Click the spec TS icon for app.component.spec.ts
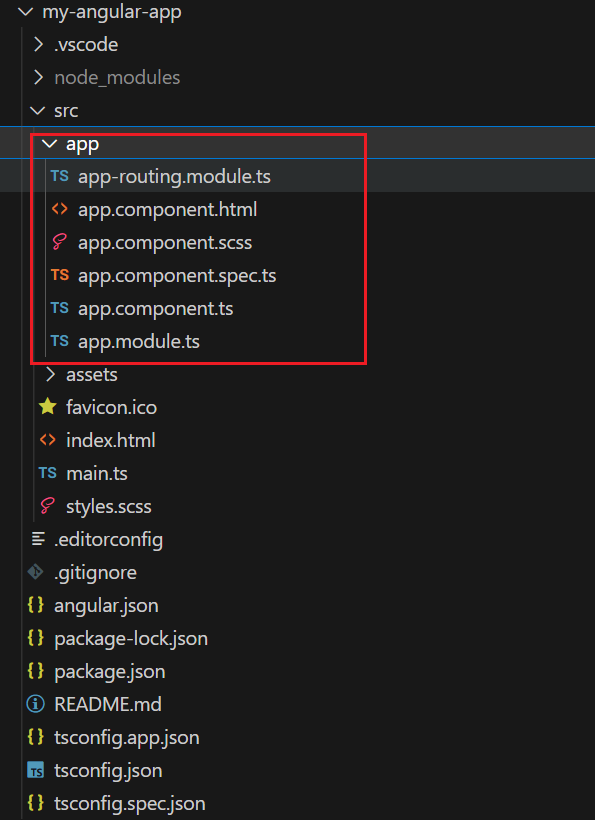 (x=58, y=275)
